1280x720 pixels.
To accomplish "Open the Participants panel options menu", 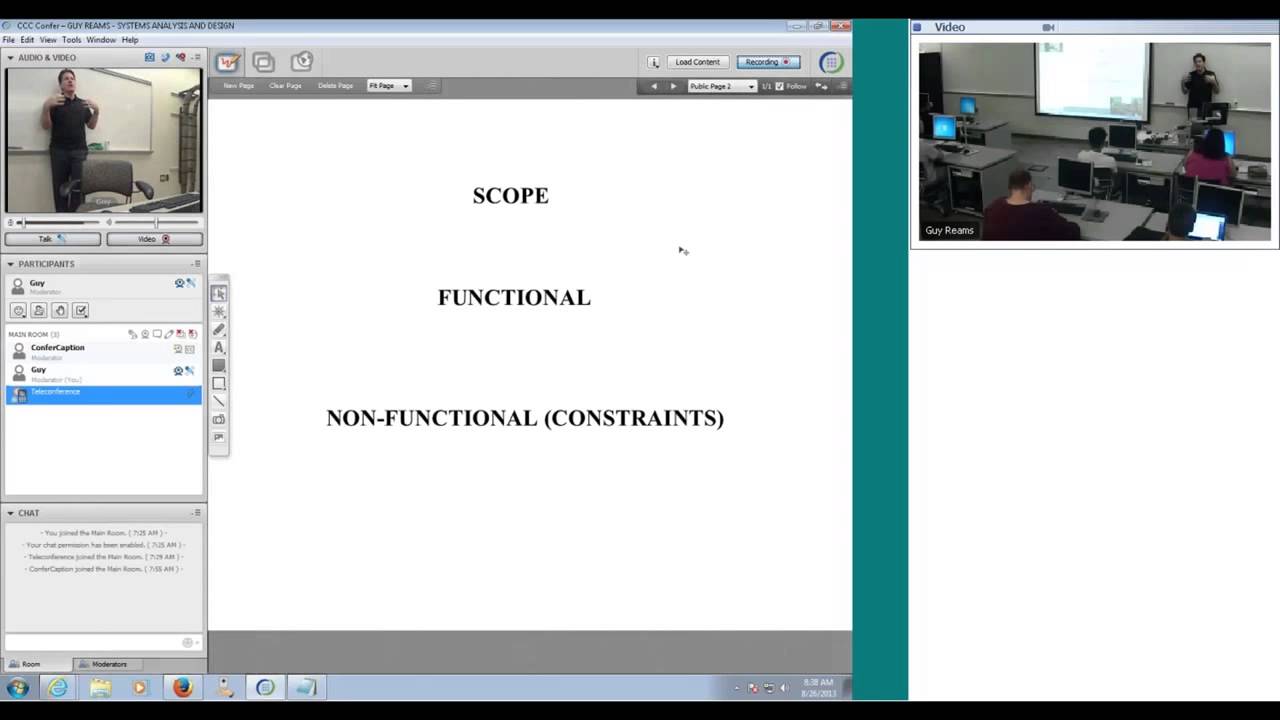I will (x=196, y=264).
